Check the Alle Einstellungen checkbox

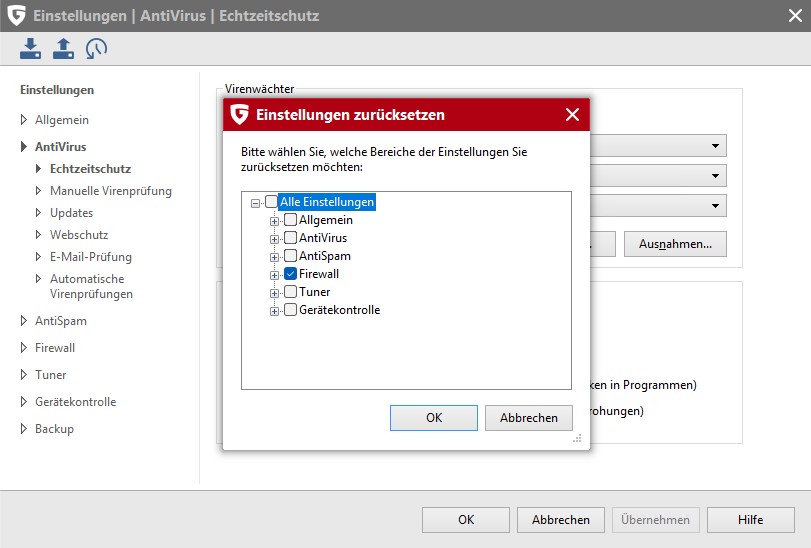click(271, 202)
